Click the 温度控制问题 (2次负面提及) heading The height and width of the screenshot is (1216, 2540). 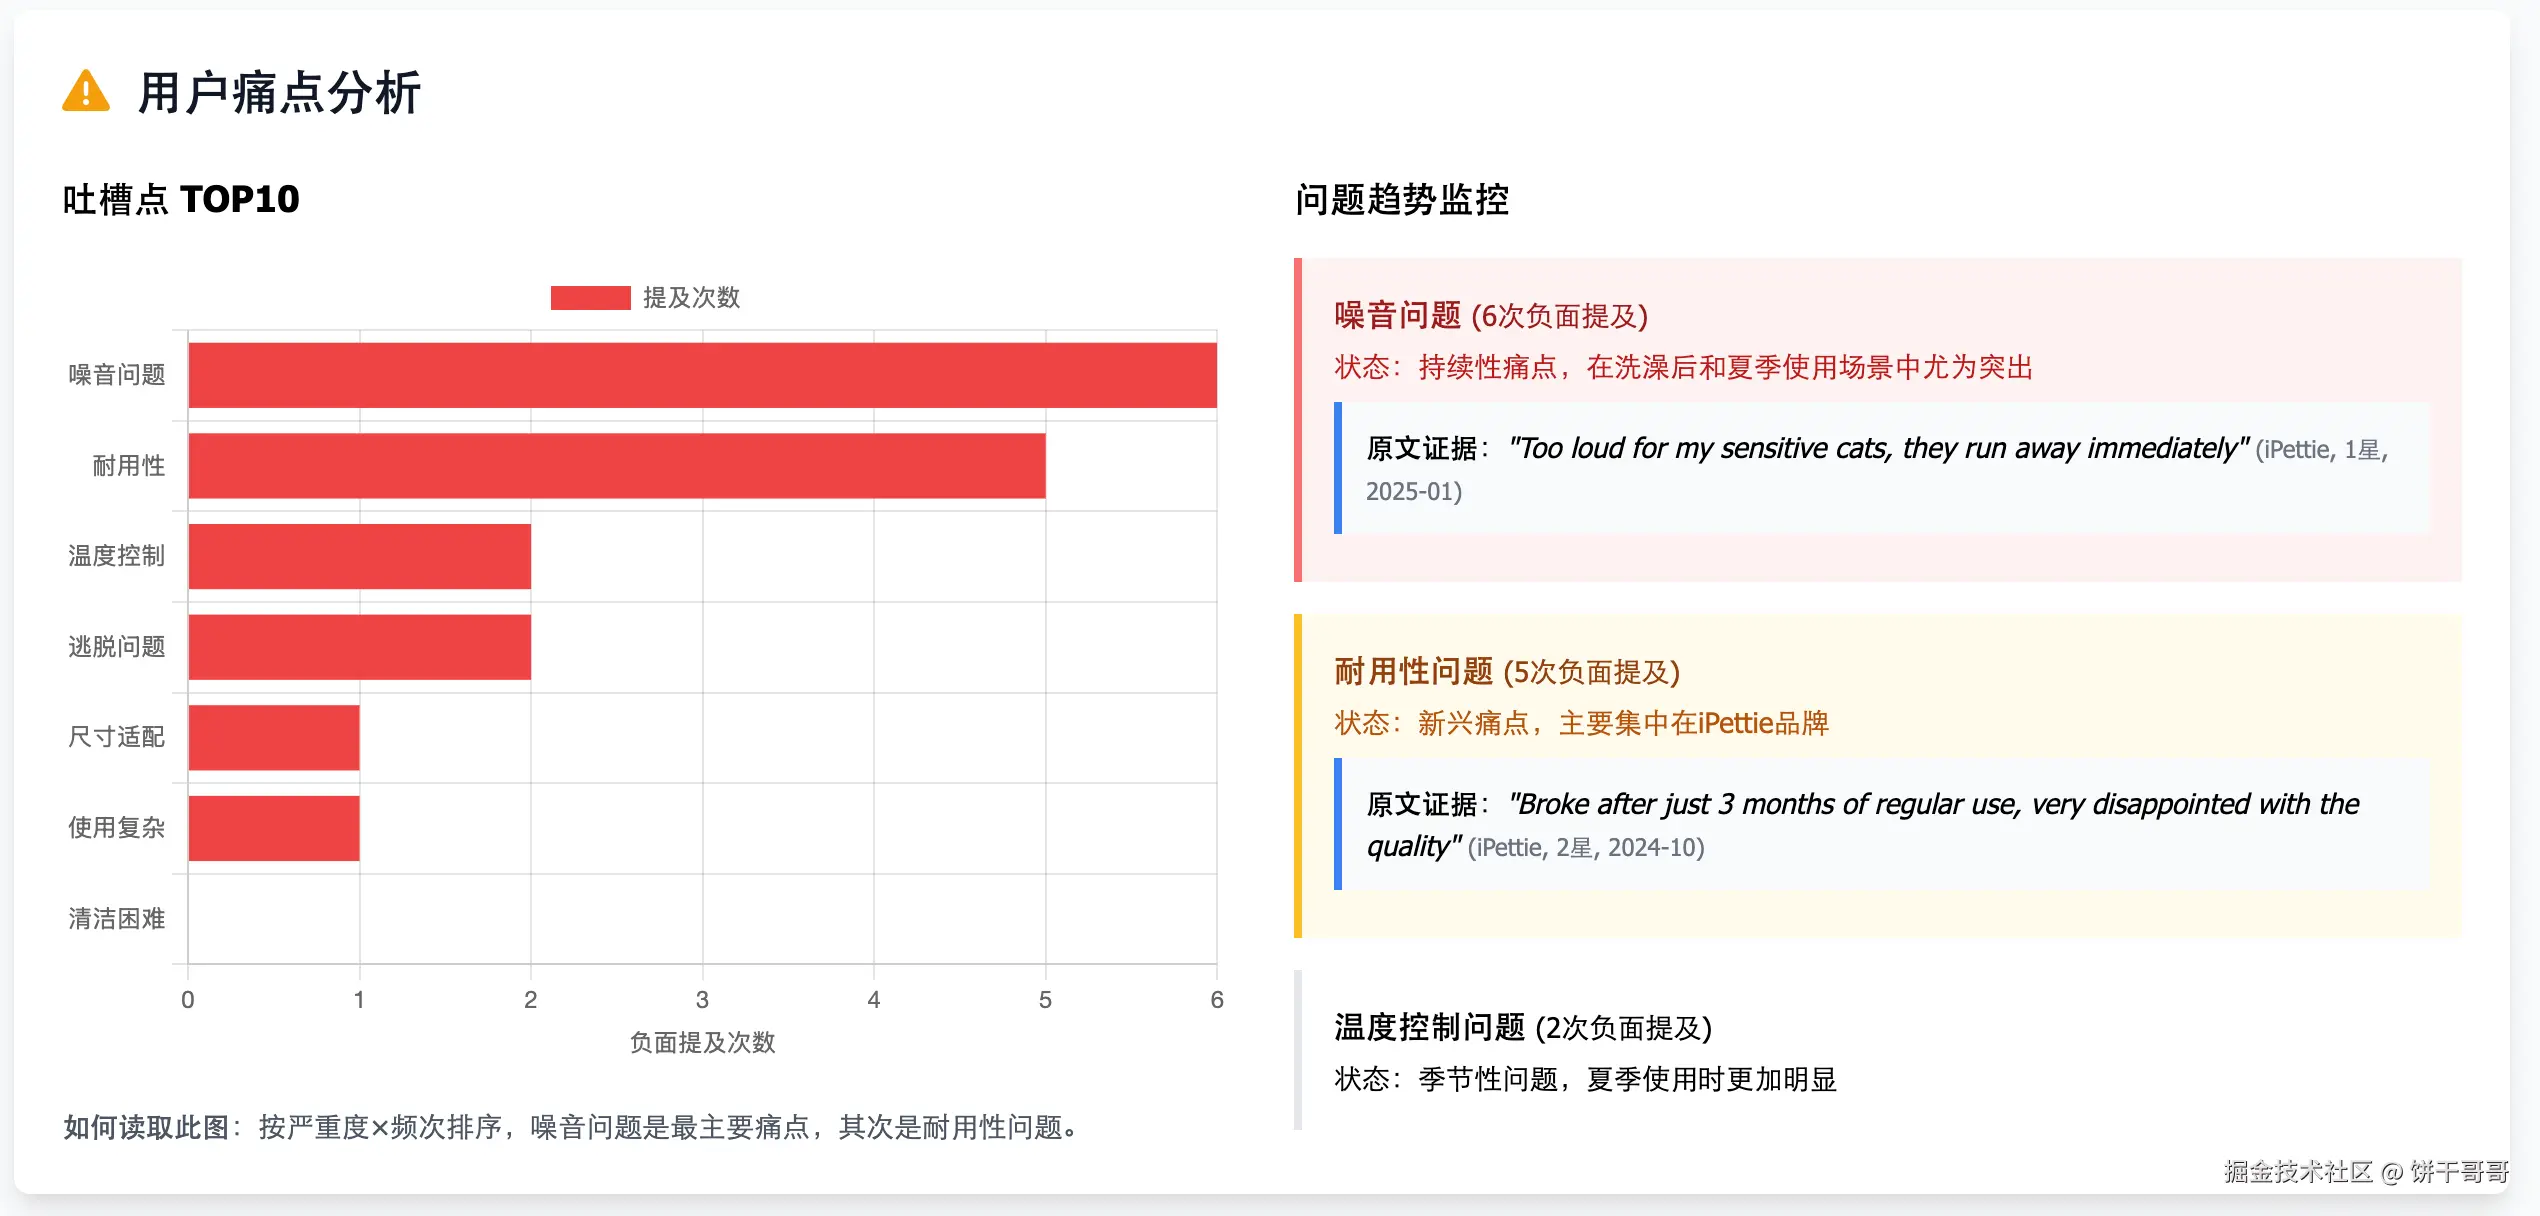click(1522, 1028)
